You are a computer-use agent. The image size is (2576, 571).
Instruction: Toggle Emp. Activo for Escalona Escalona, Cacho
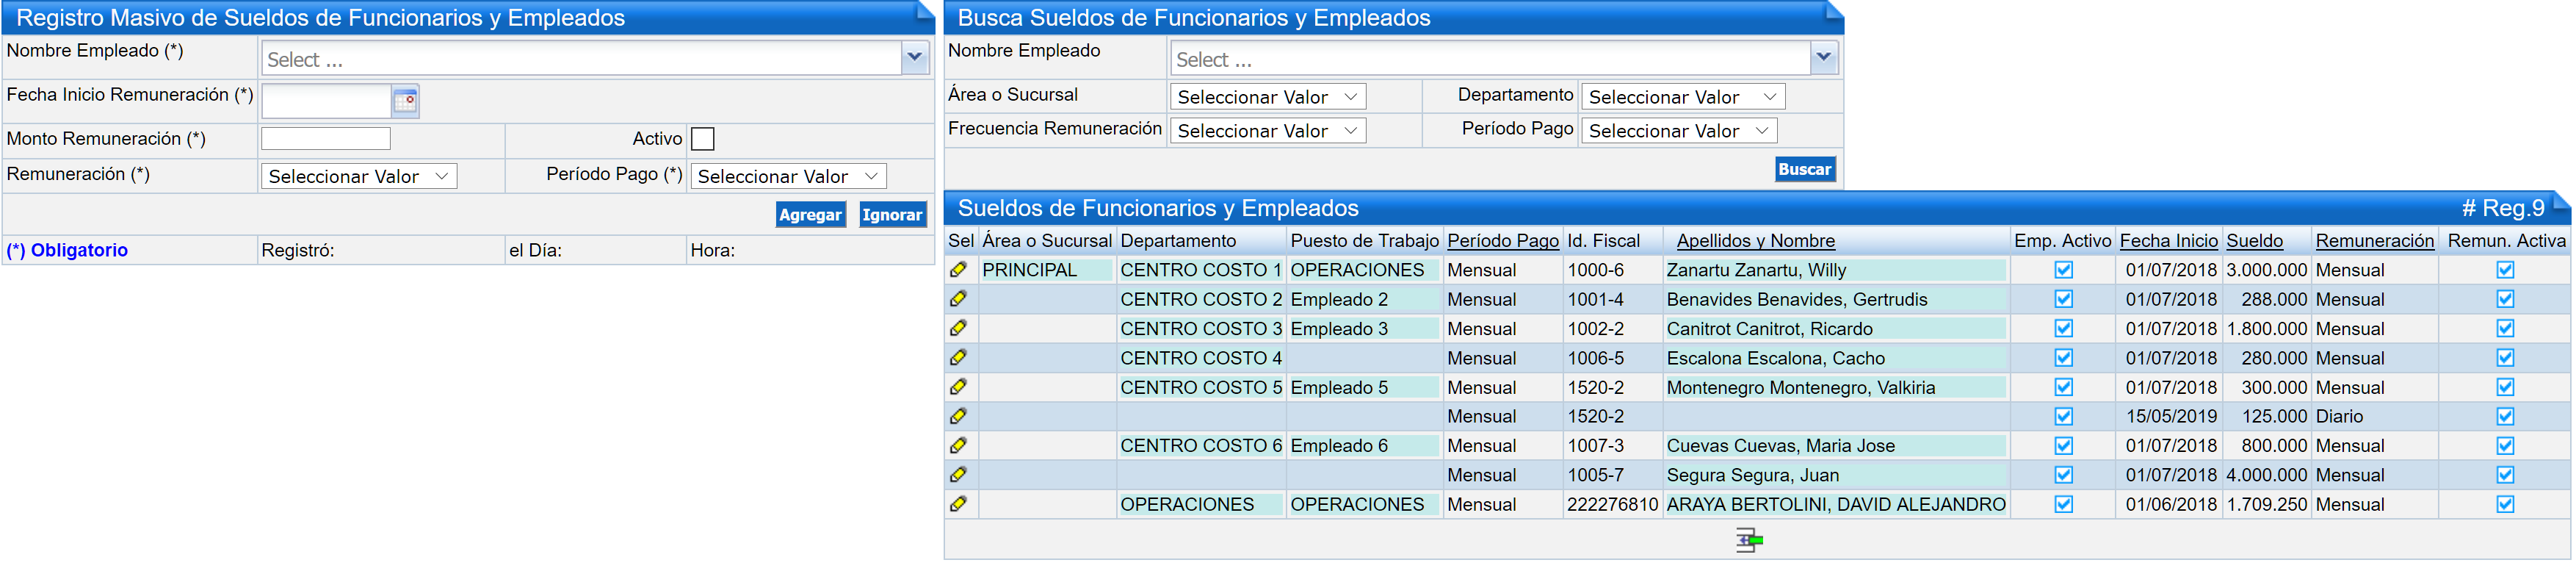(2063, 358)
